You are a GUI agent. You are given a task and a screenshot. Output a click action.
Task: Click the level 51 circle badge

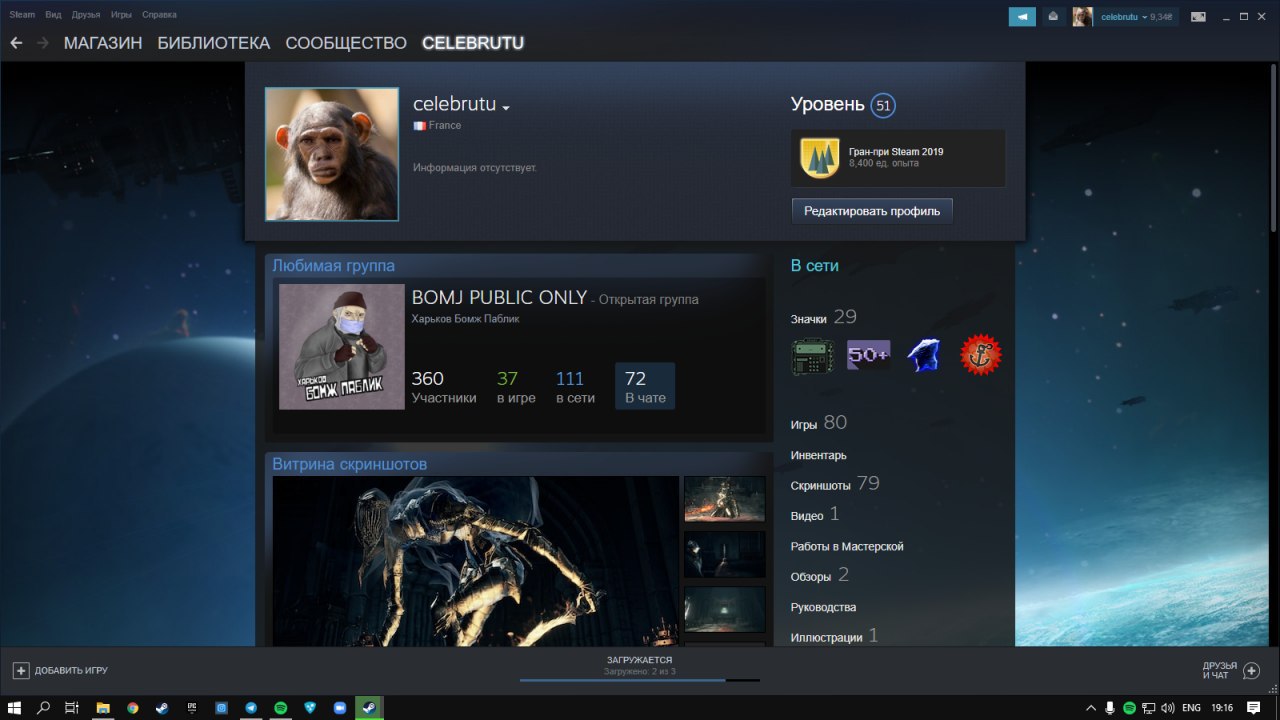[882, 105]
